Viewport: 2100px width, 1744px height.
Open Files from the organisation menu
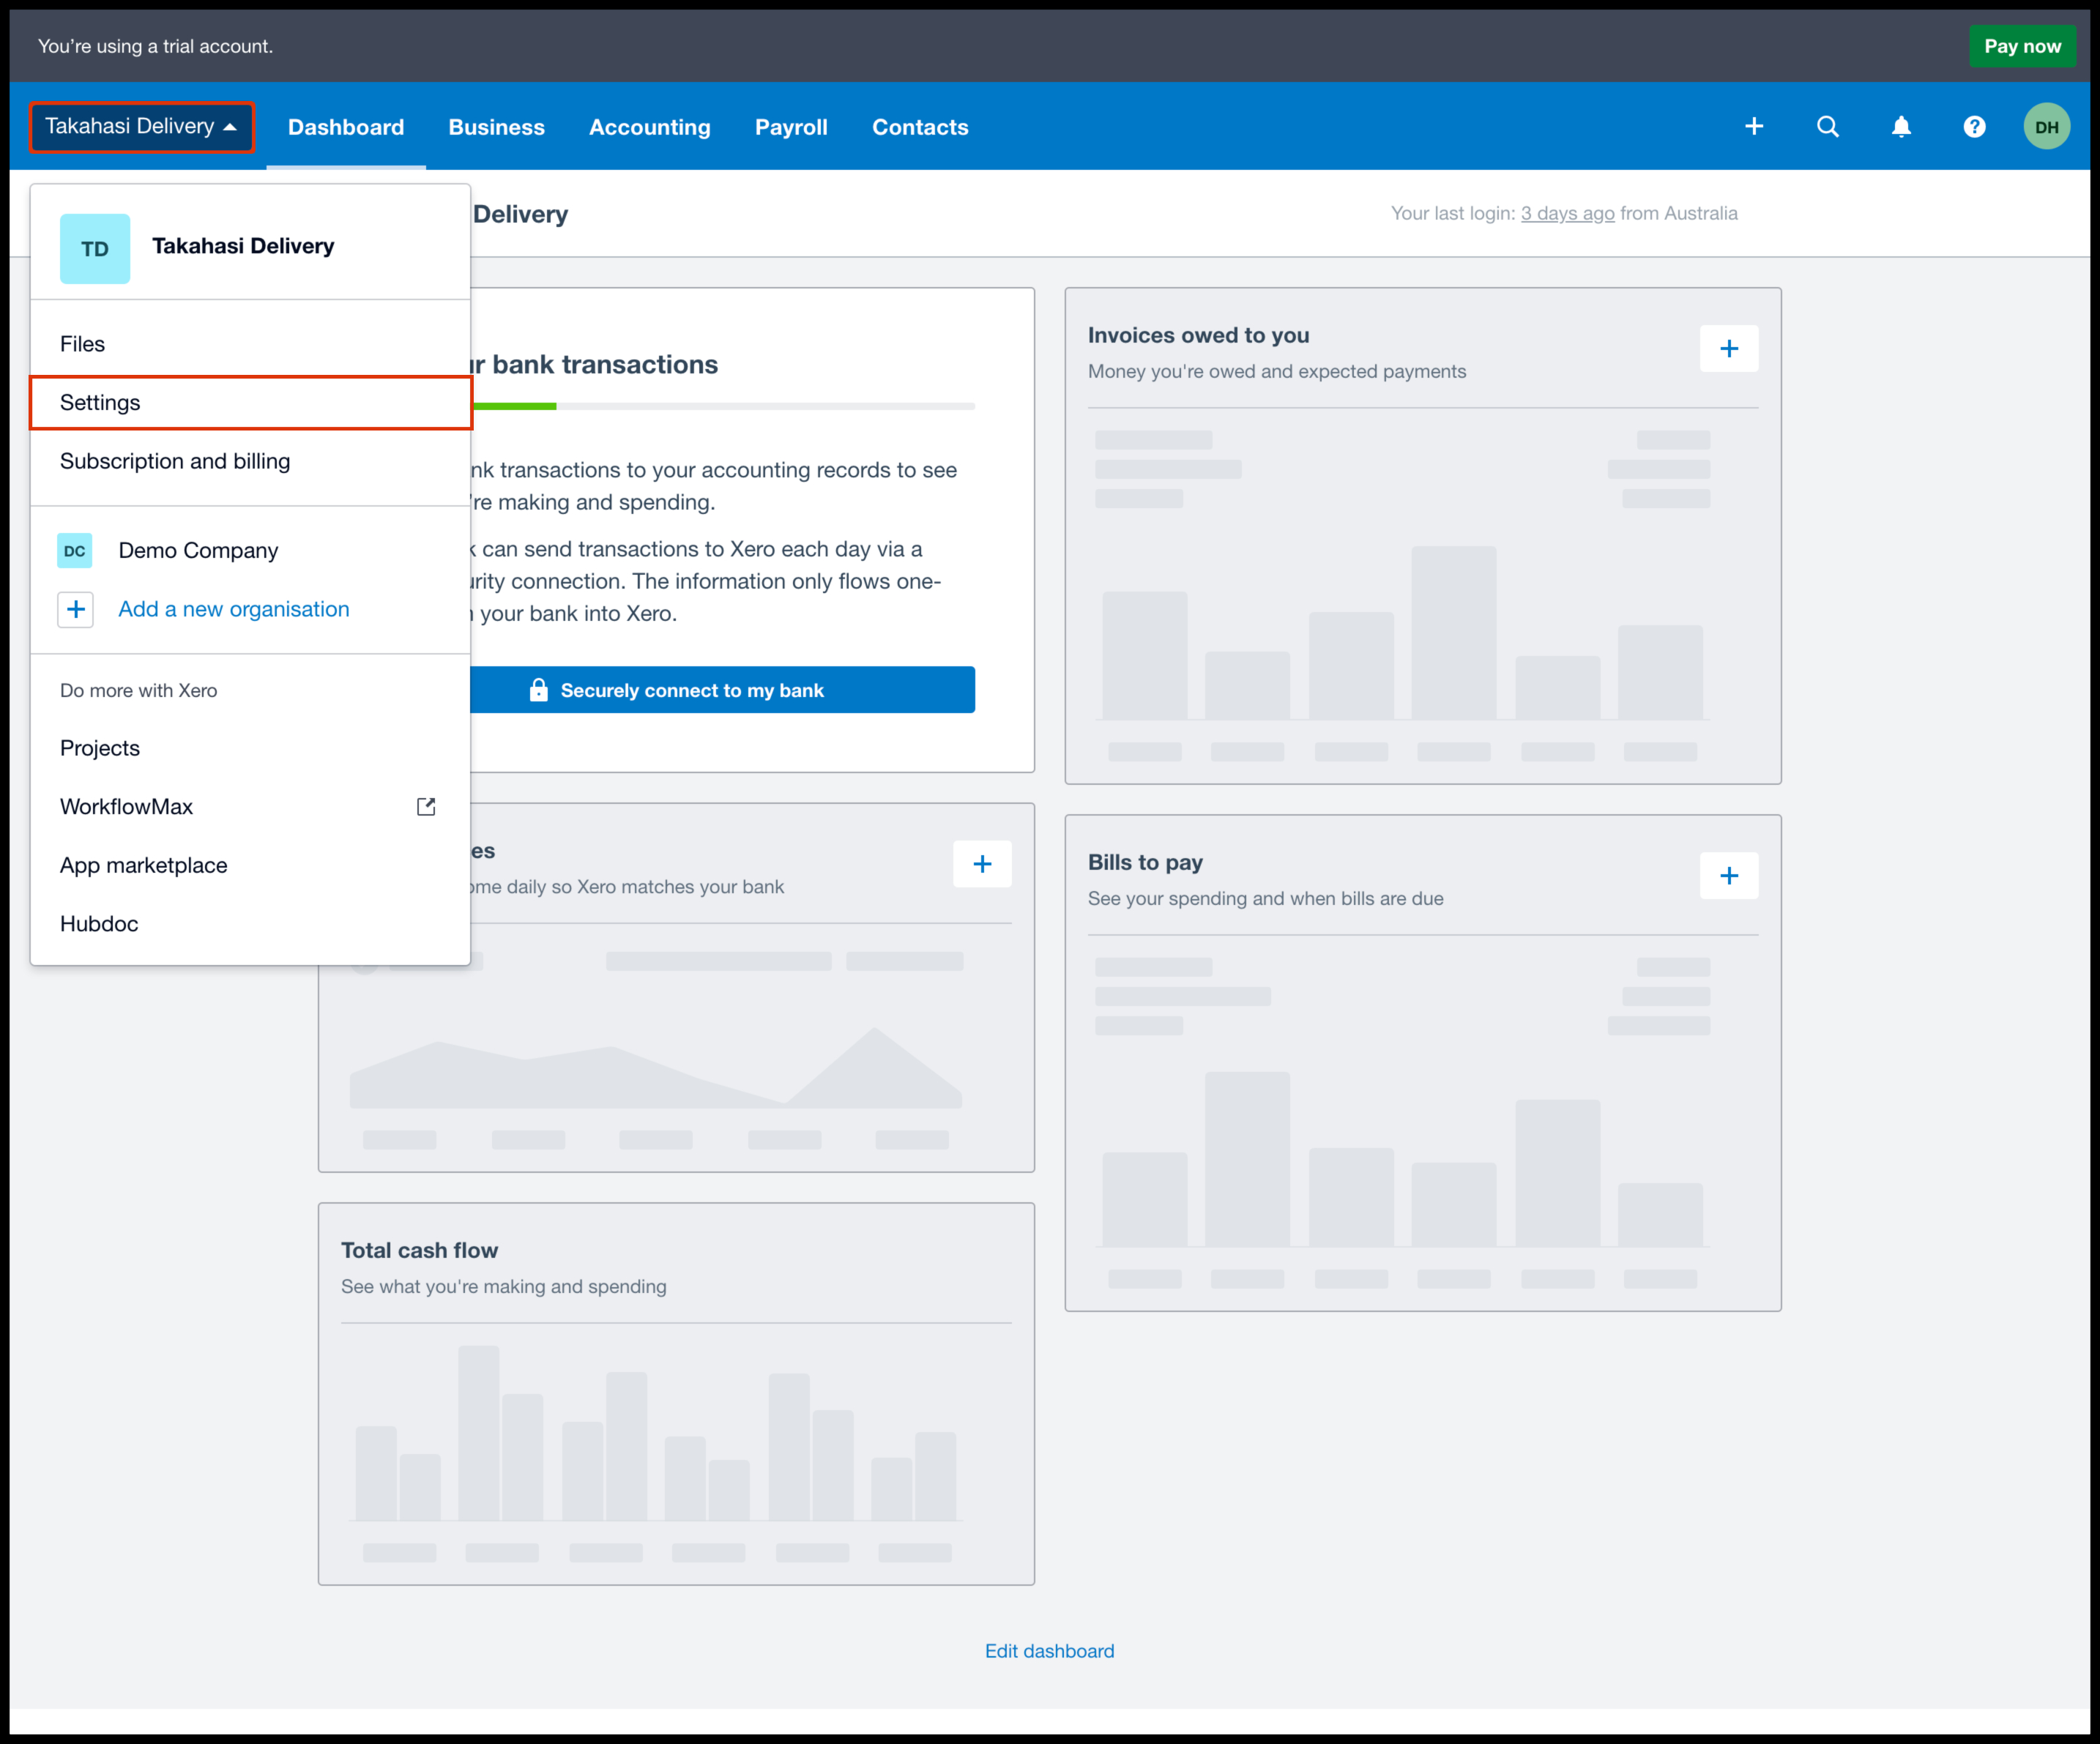pos(83,344)
